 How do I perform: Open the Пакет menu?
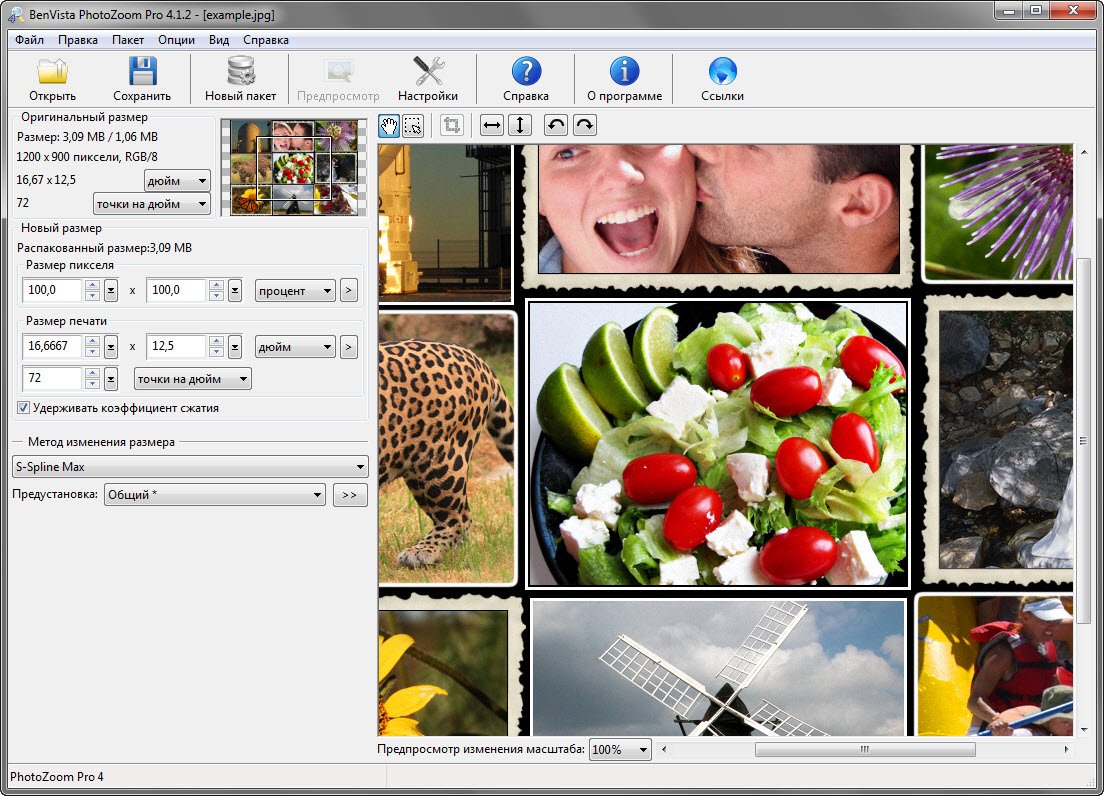128,40
